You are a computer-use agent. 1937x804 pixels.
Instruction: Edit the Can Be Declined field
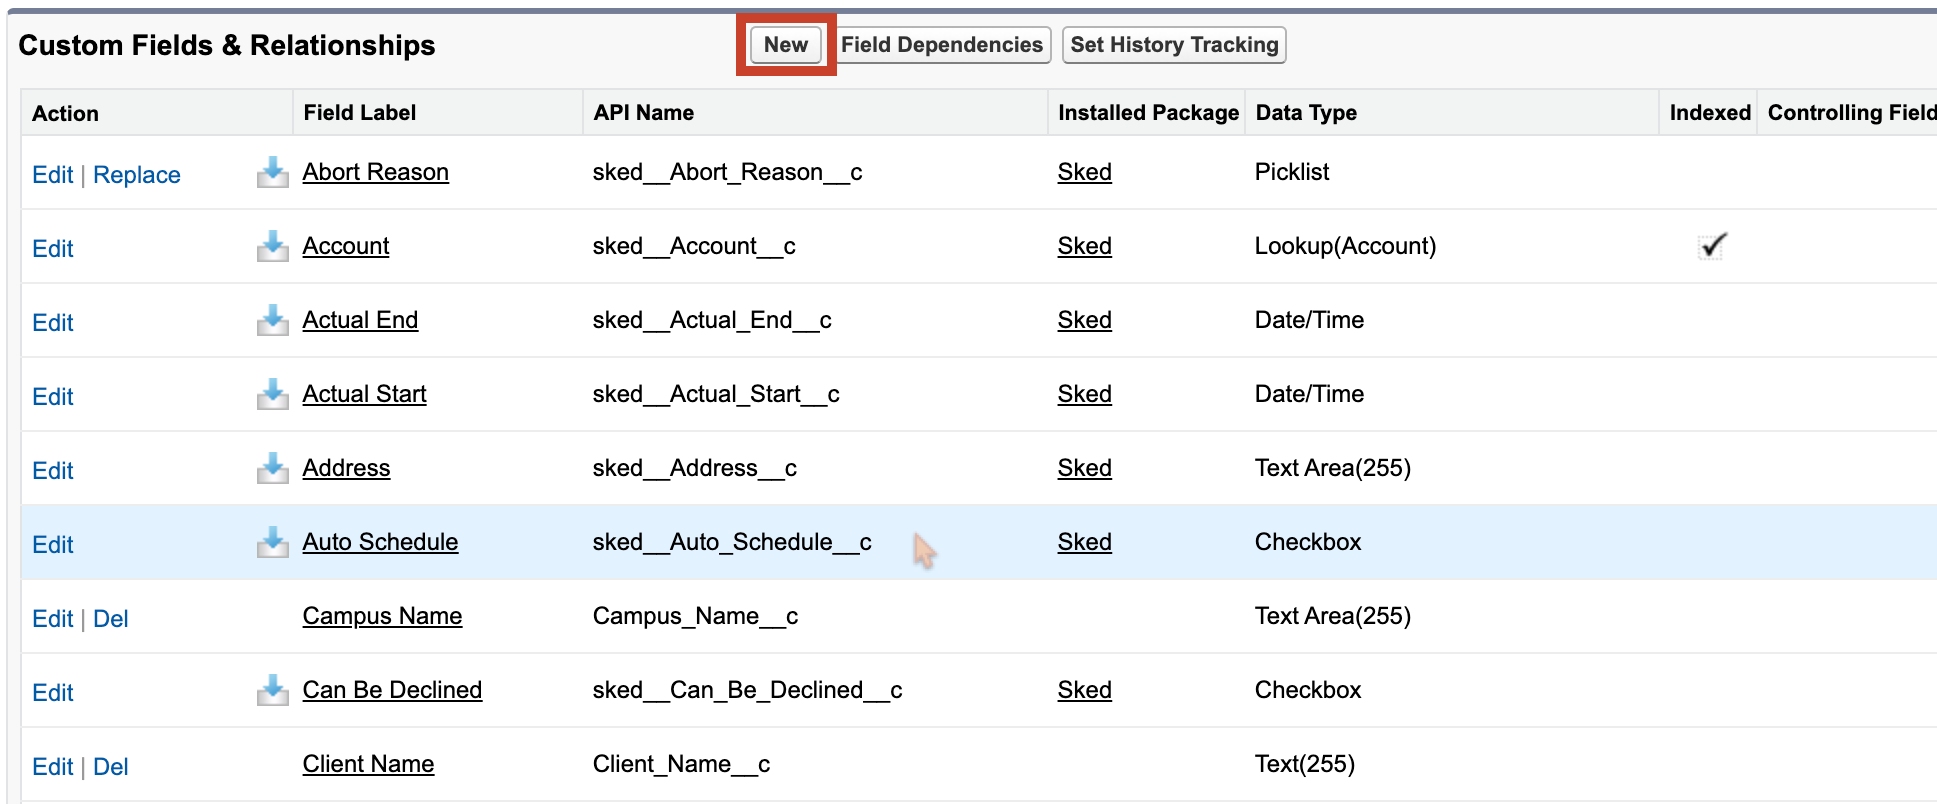(x=52, y=692)
